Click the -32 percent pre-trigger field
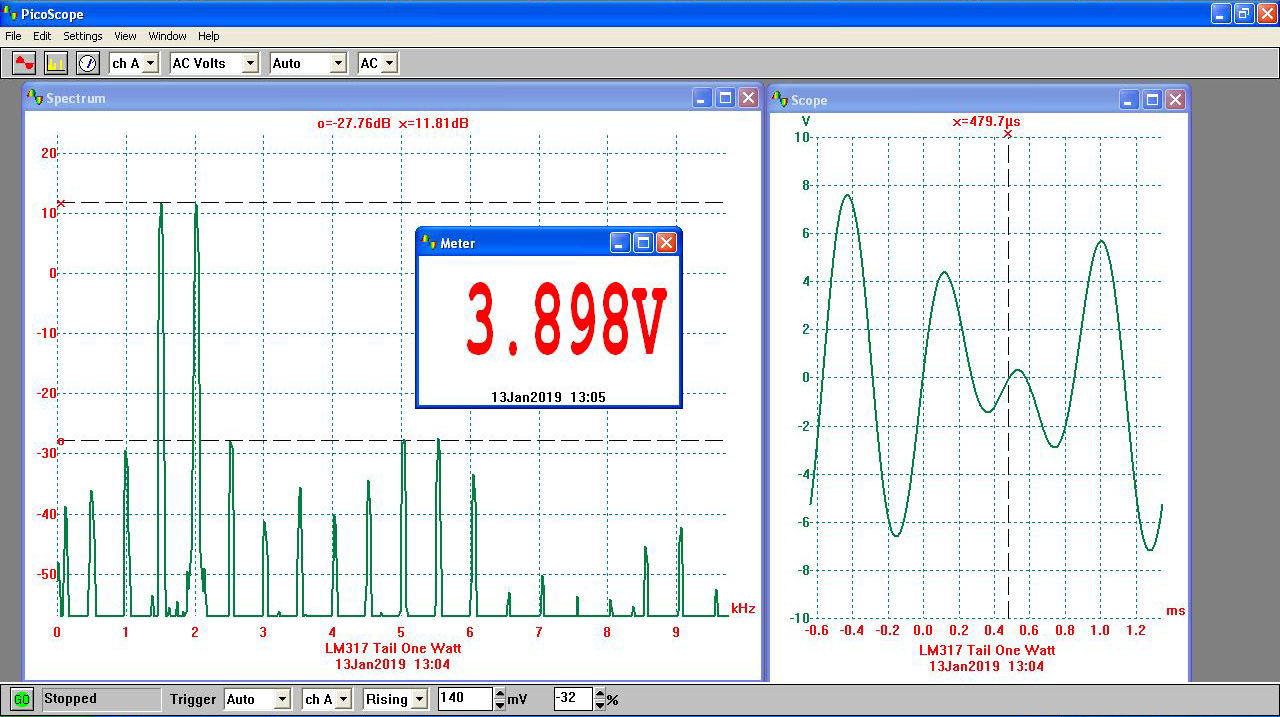This screenshot has width=1280, height=717. (573, 699)
